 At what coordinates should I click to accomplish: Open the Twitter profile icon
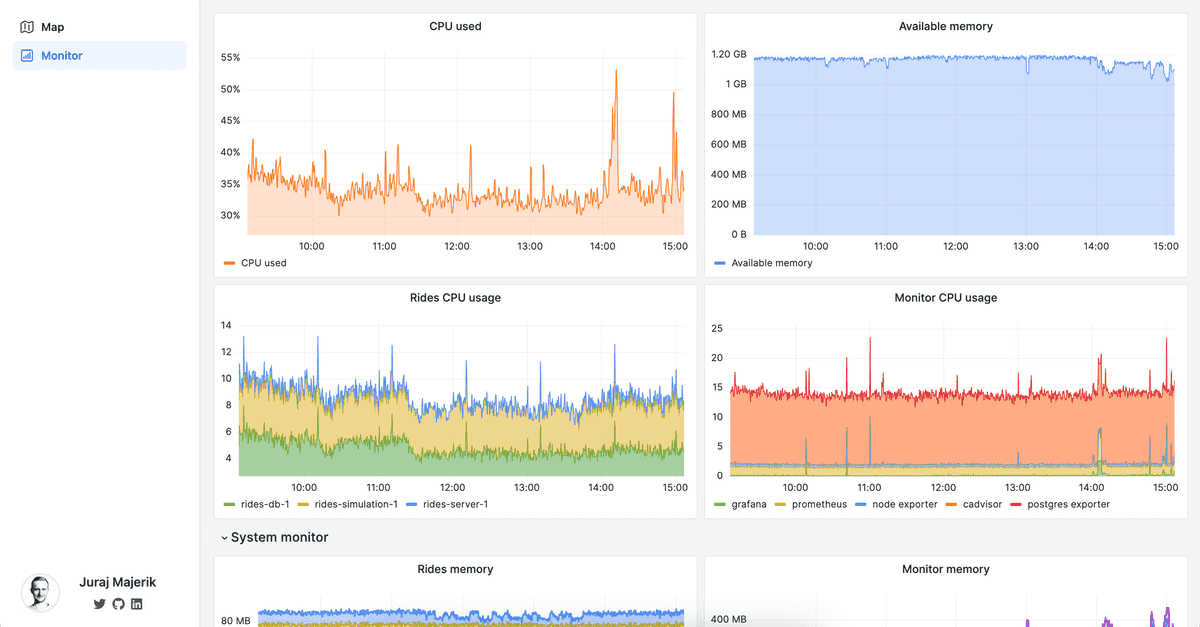click(99, 604)
